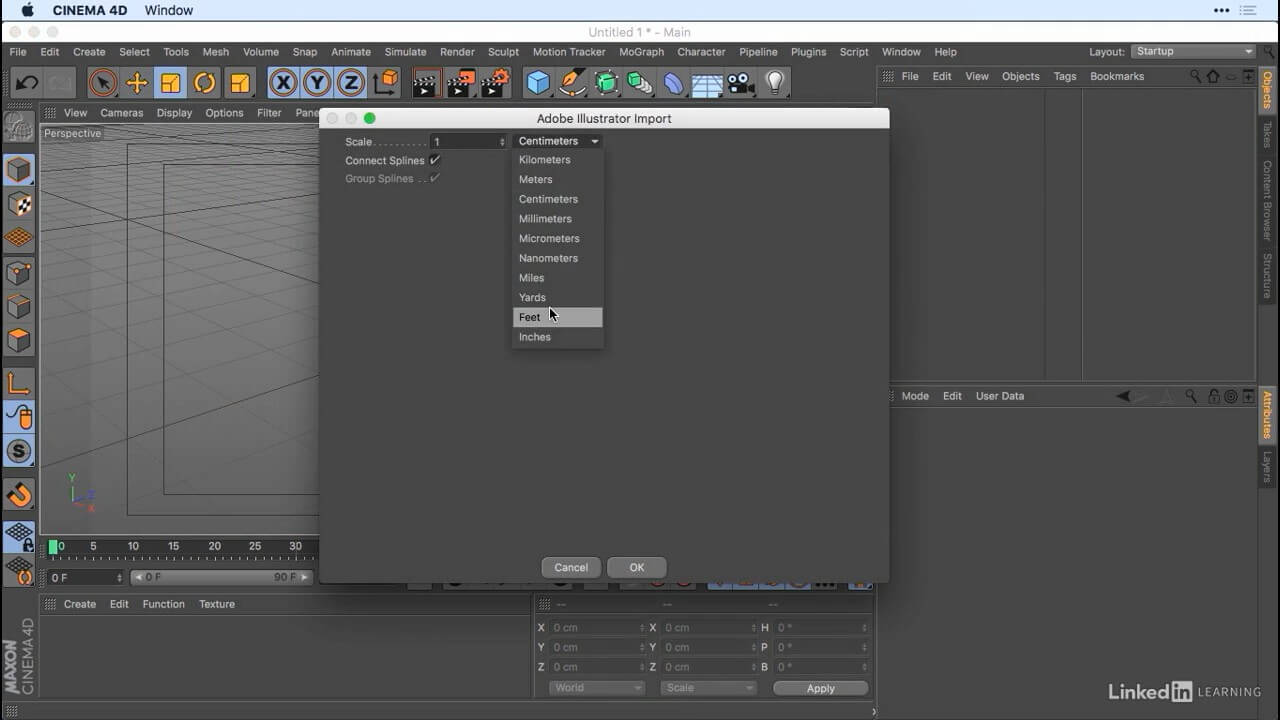The height and width of the screenshot is (720, 1280).
Task: Open the Centimeters unit dropdown in dialog
Action: click(x=558, y=141)
